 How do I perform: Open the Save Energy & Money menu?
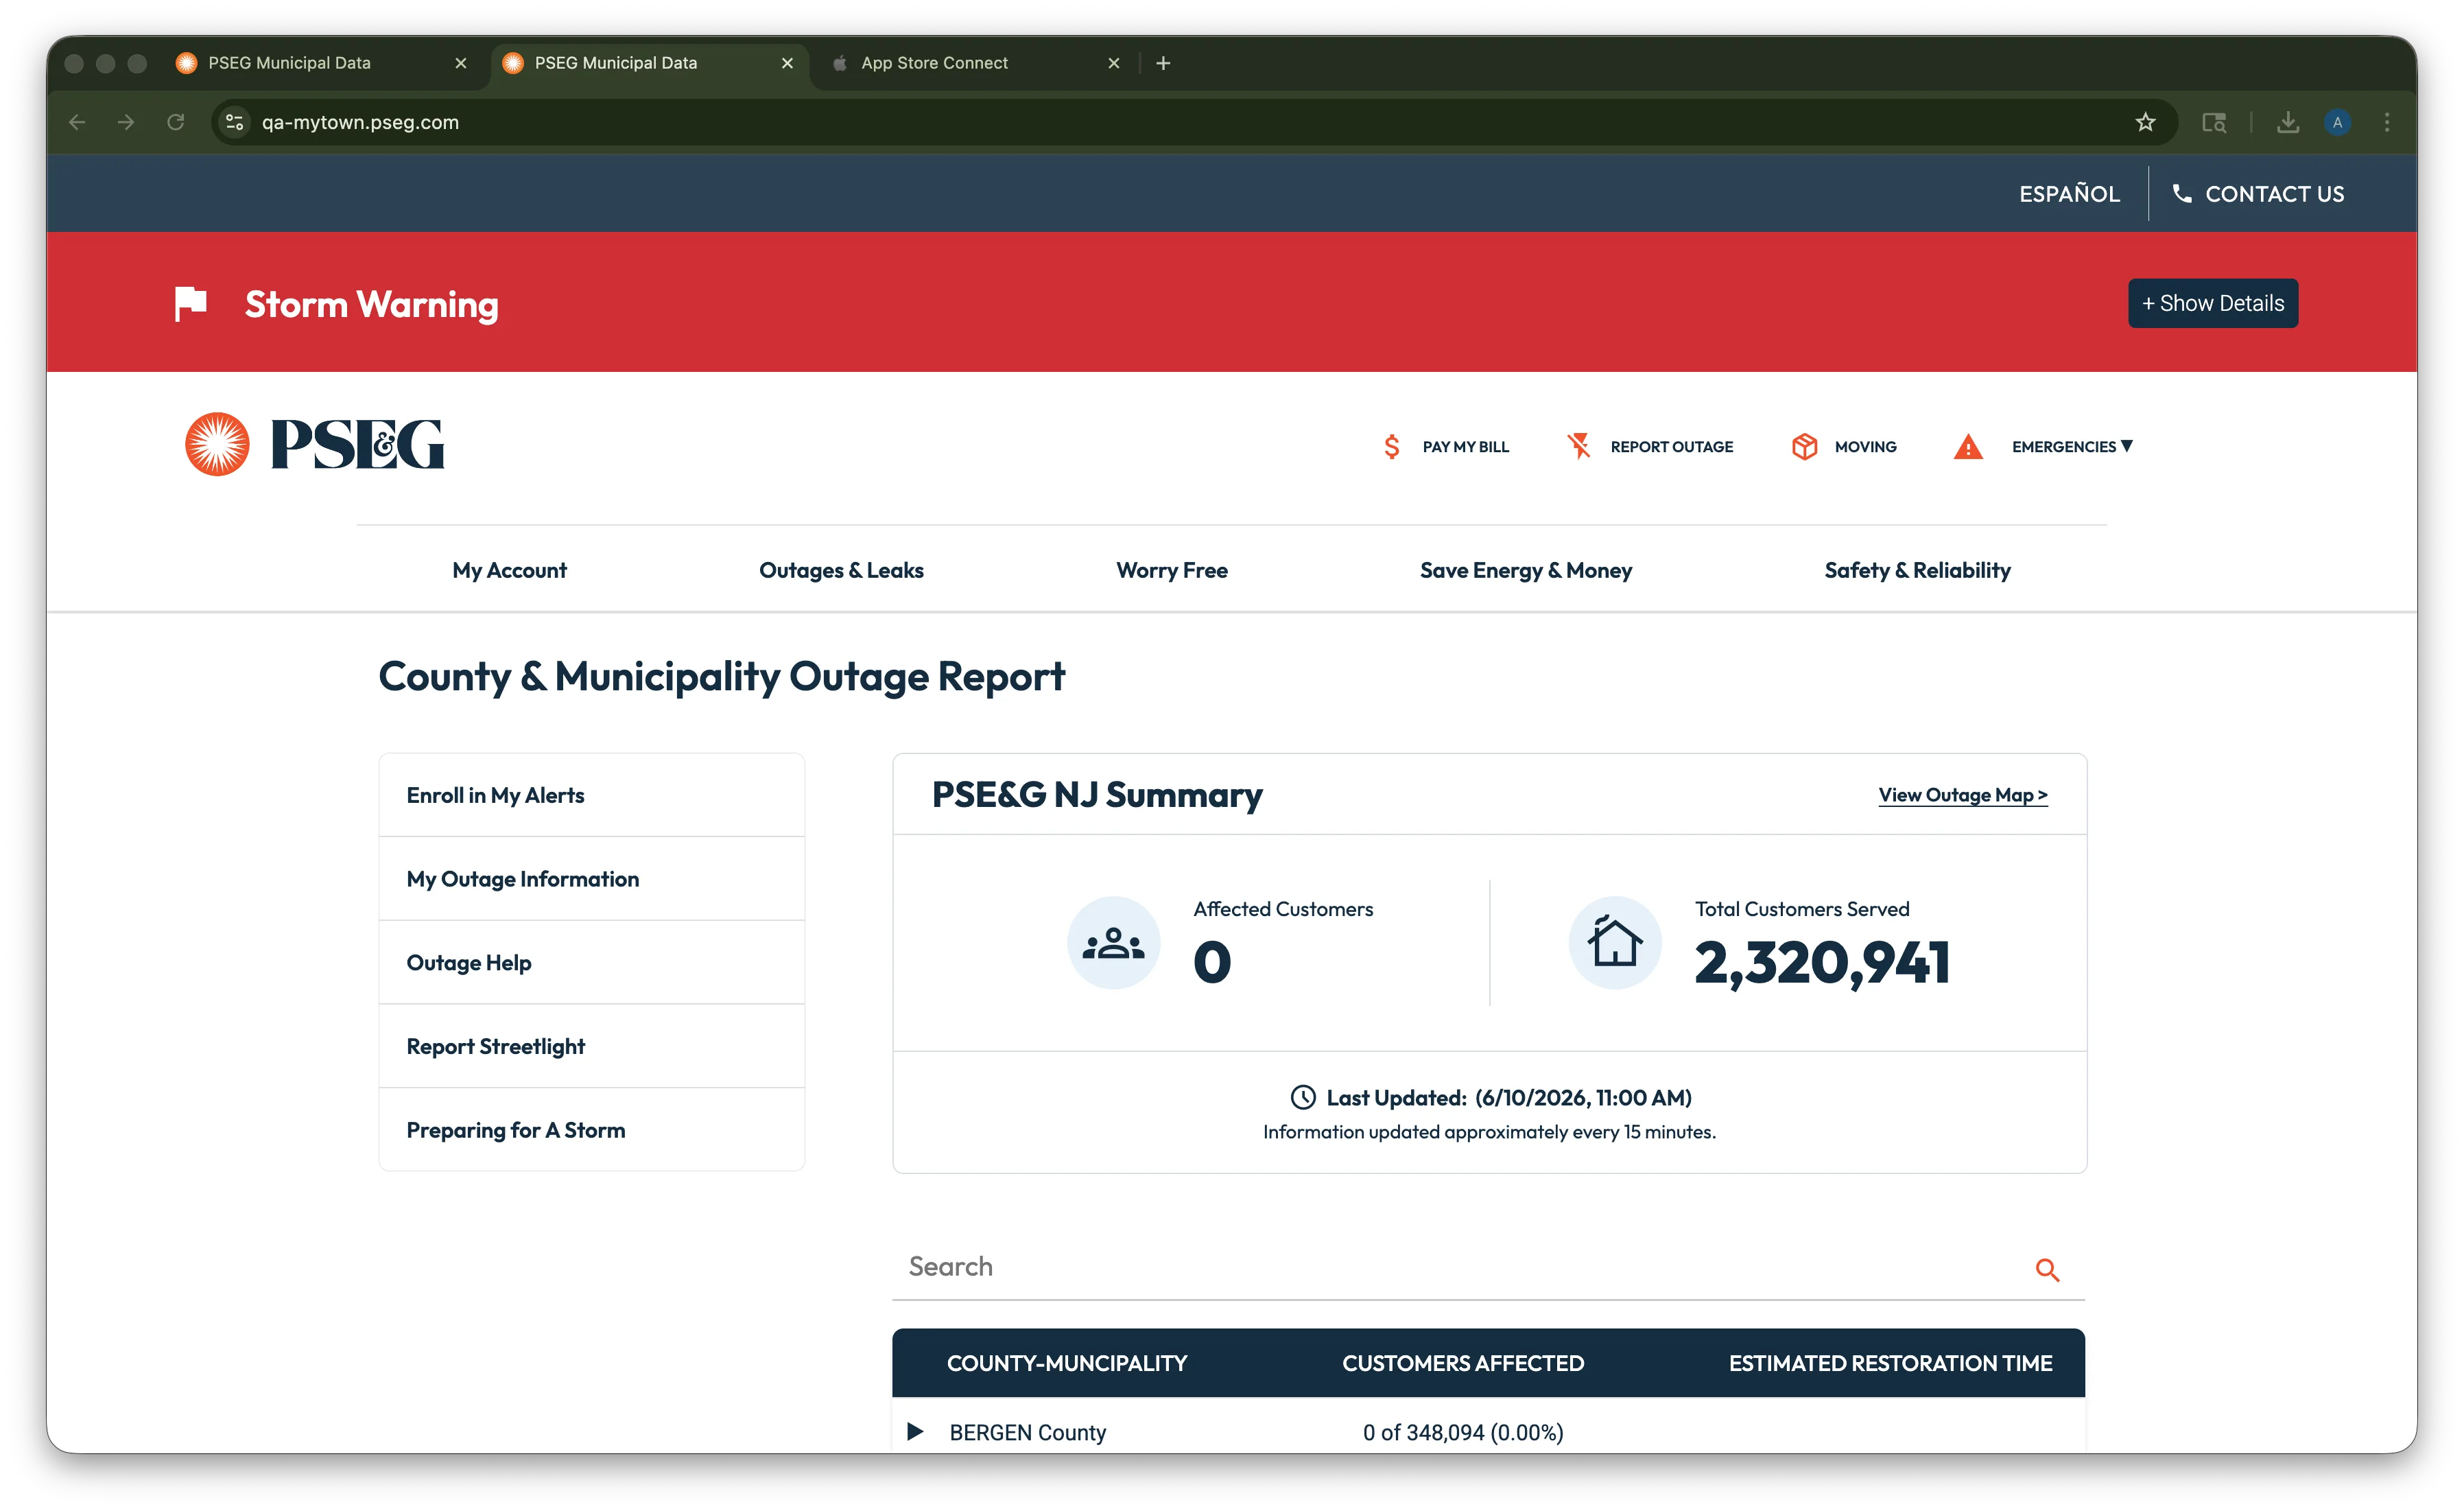[1526, 571]
